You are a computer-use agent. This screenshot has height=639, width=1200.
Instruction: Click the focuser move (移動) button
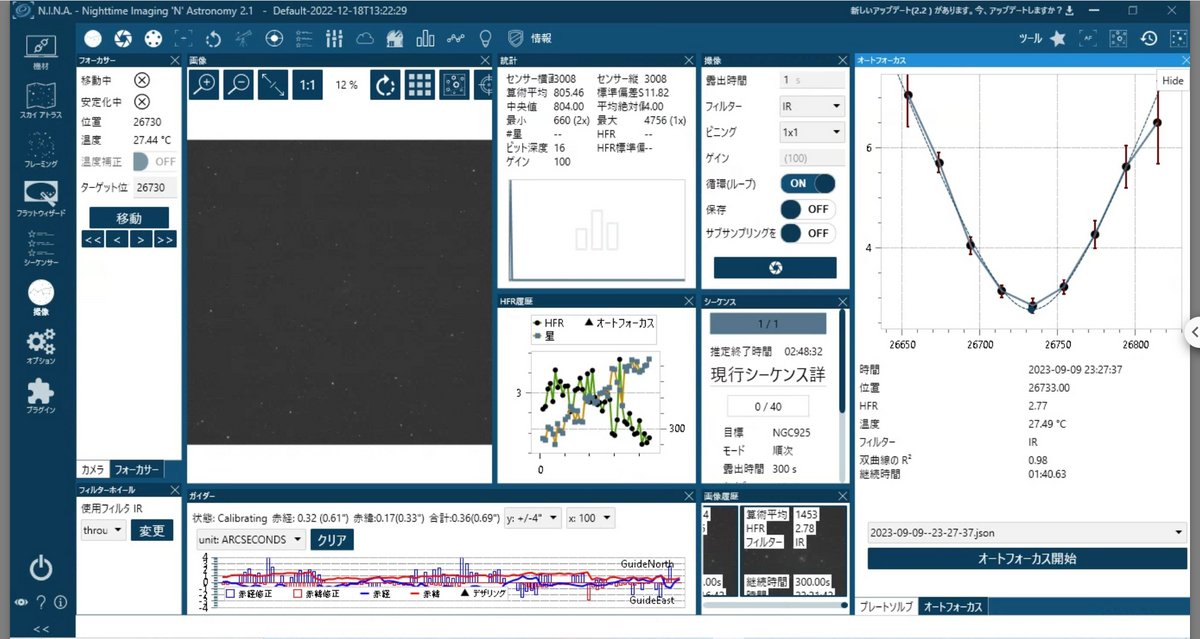(x=129, y=218)
